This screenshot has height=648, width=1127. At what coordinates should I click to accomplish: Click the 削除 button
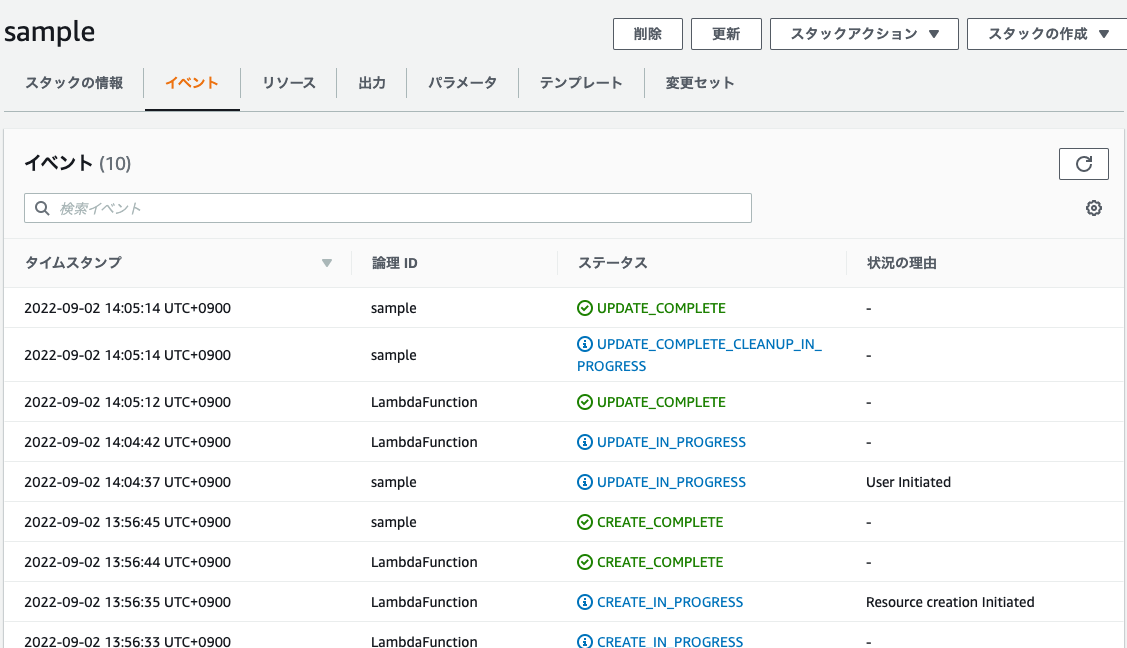point(648,34)
